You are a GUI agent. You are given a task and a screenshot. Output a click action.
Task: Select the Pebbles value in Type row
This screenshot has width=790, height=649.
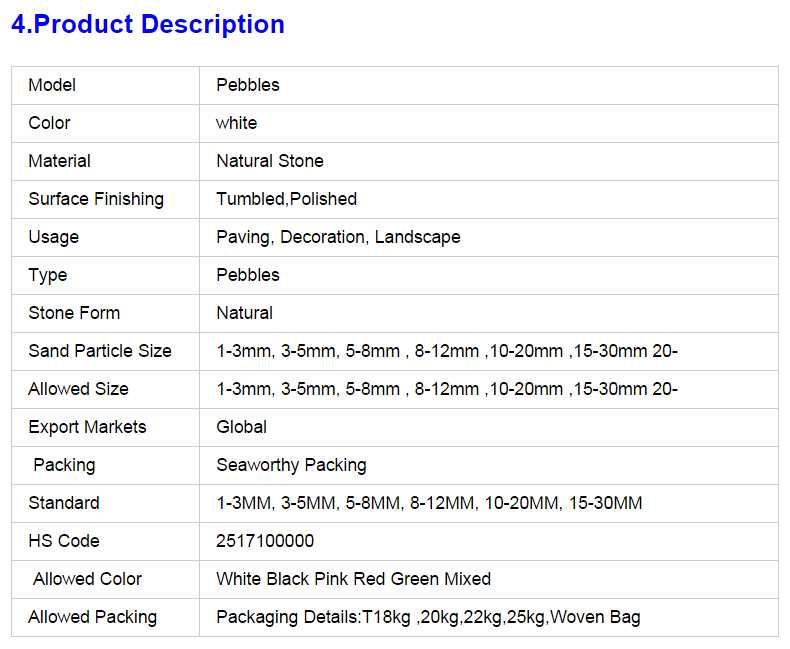point(248,275)
